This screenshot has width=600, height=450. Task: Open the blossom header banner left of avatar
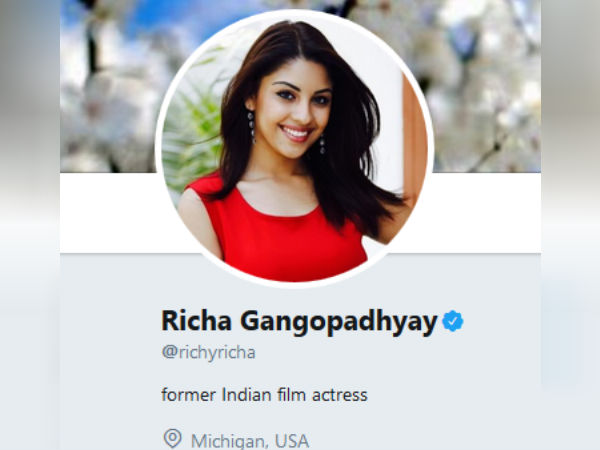pos(109,86)
